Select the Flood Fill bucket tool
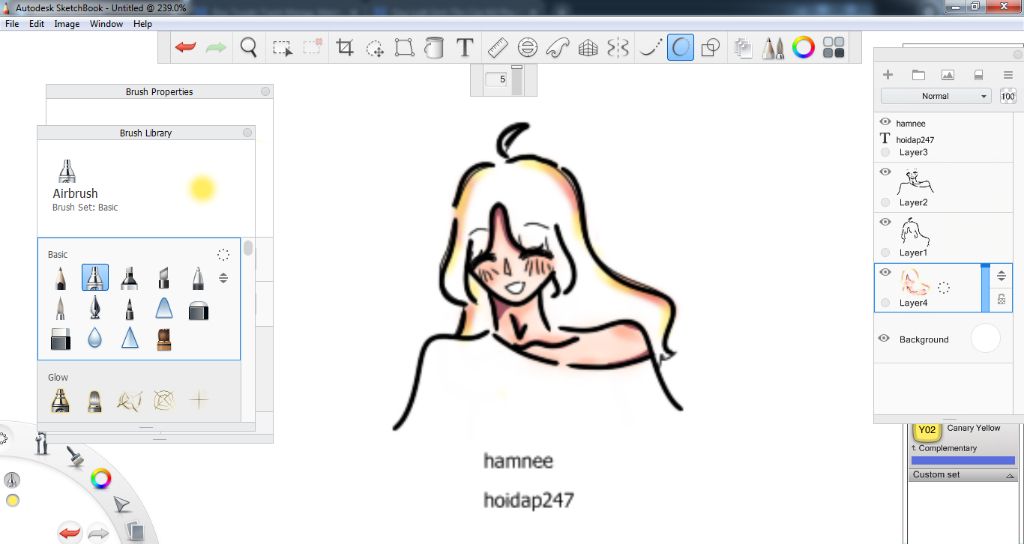The height and width of the screenshot is (544, 1024). [434, 48]
